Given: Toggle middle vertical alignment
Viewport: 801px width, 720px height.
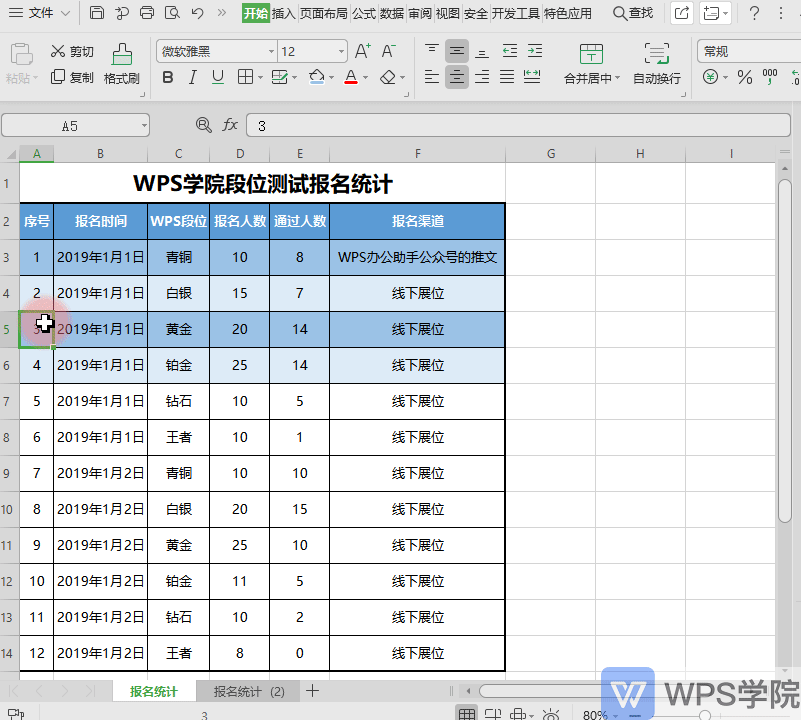Looking at the screenshot, I should pyautogui.click(x=457, y=51).
